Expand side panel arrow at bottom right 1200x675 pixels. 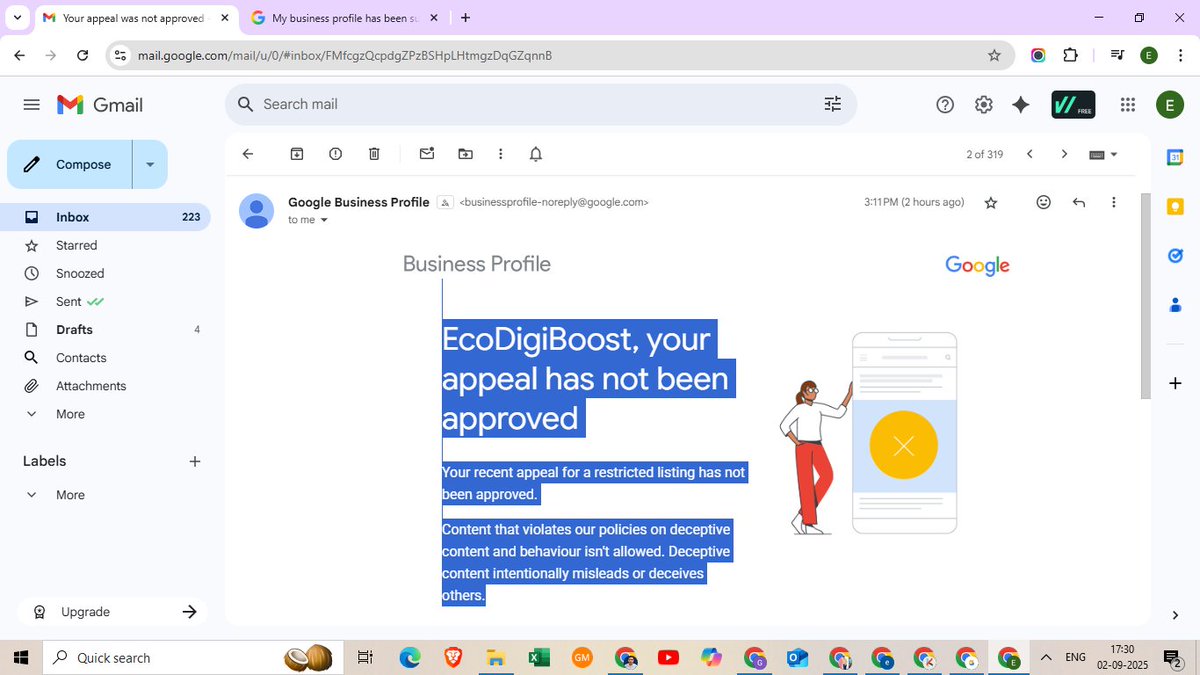1175,615
